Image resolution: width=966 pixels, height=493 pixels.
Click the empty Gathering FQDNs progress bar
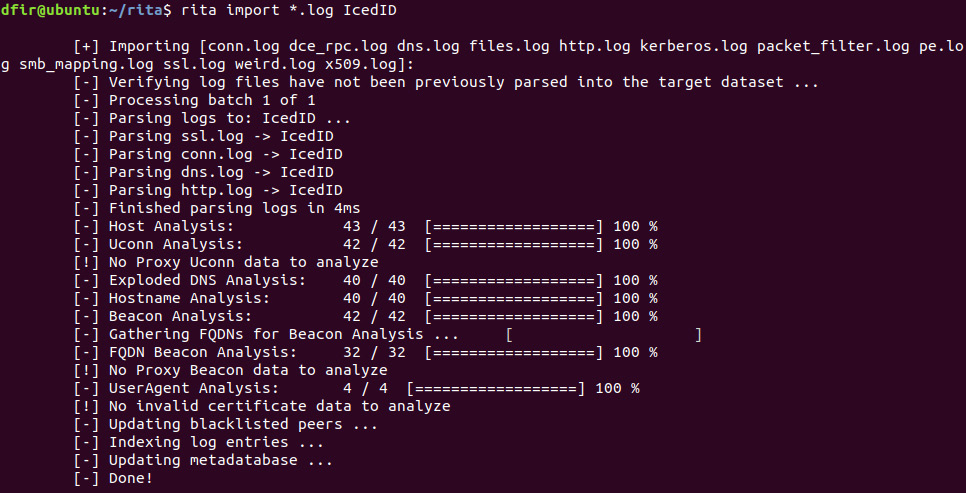point(604,335)
